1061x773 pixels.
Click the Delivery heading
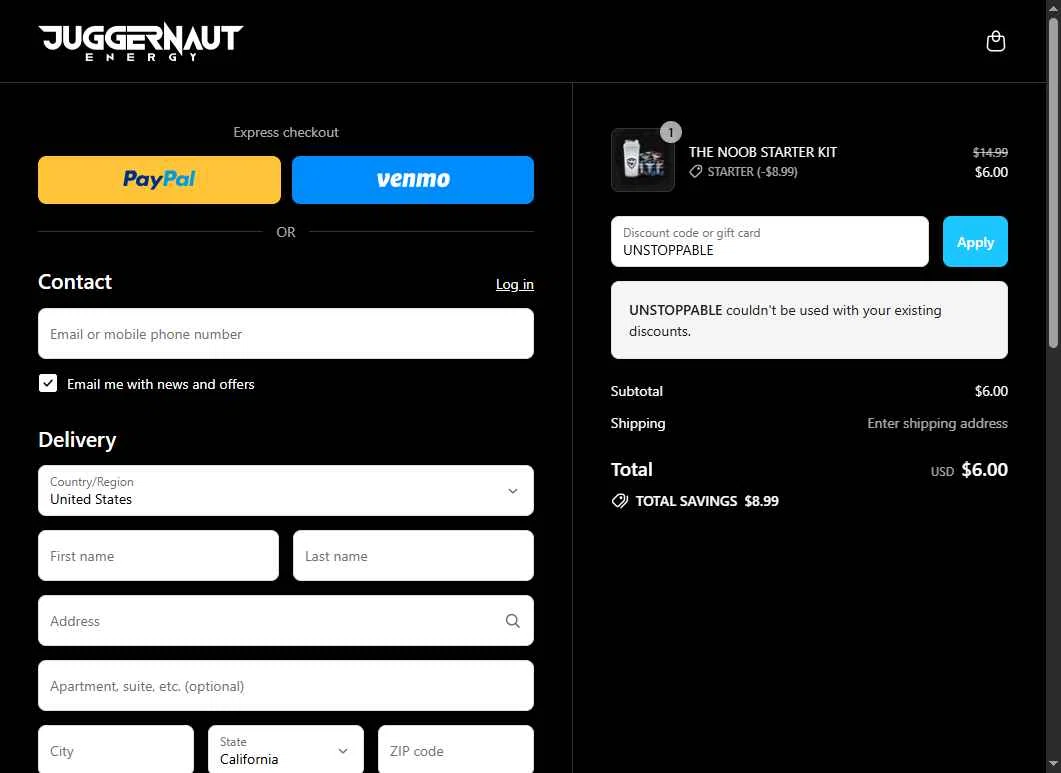click(77, 440)
